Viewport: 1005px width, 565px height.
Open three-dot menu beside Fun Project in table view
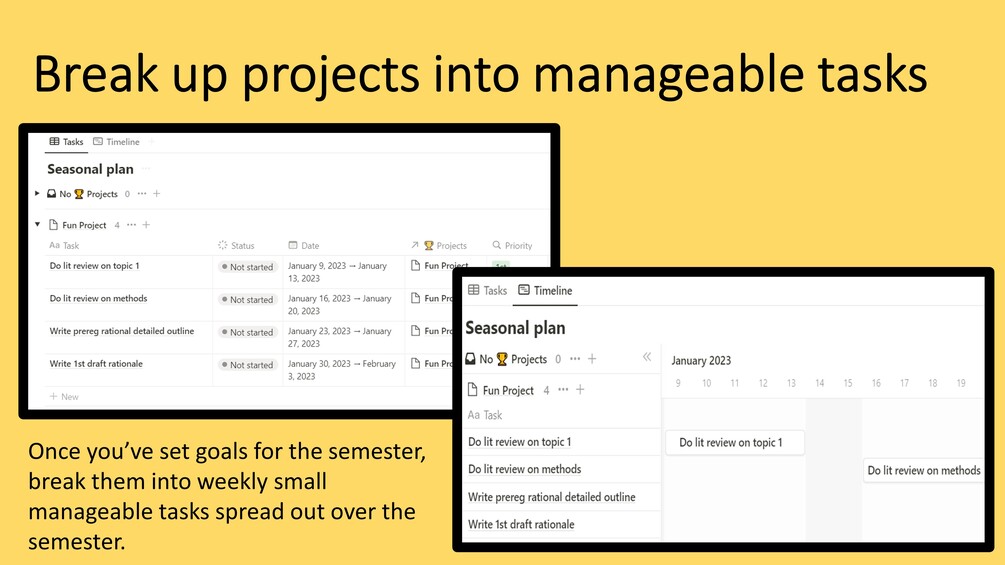(x=131, y=225)
